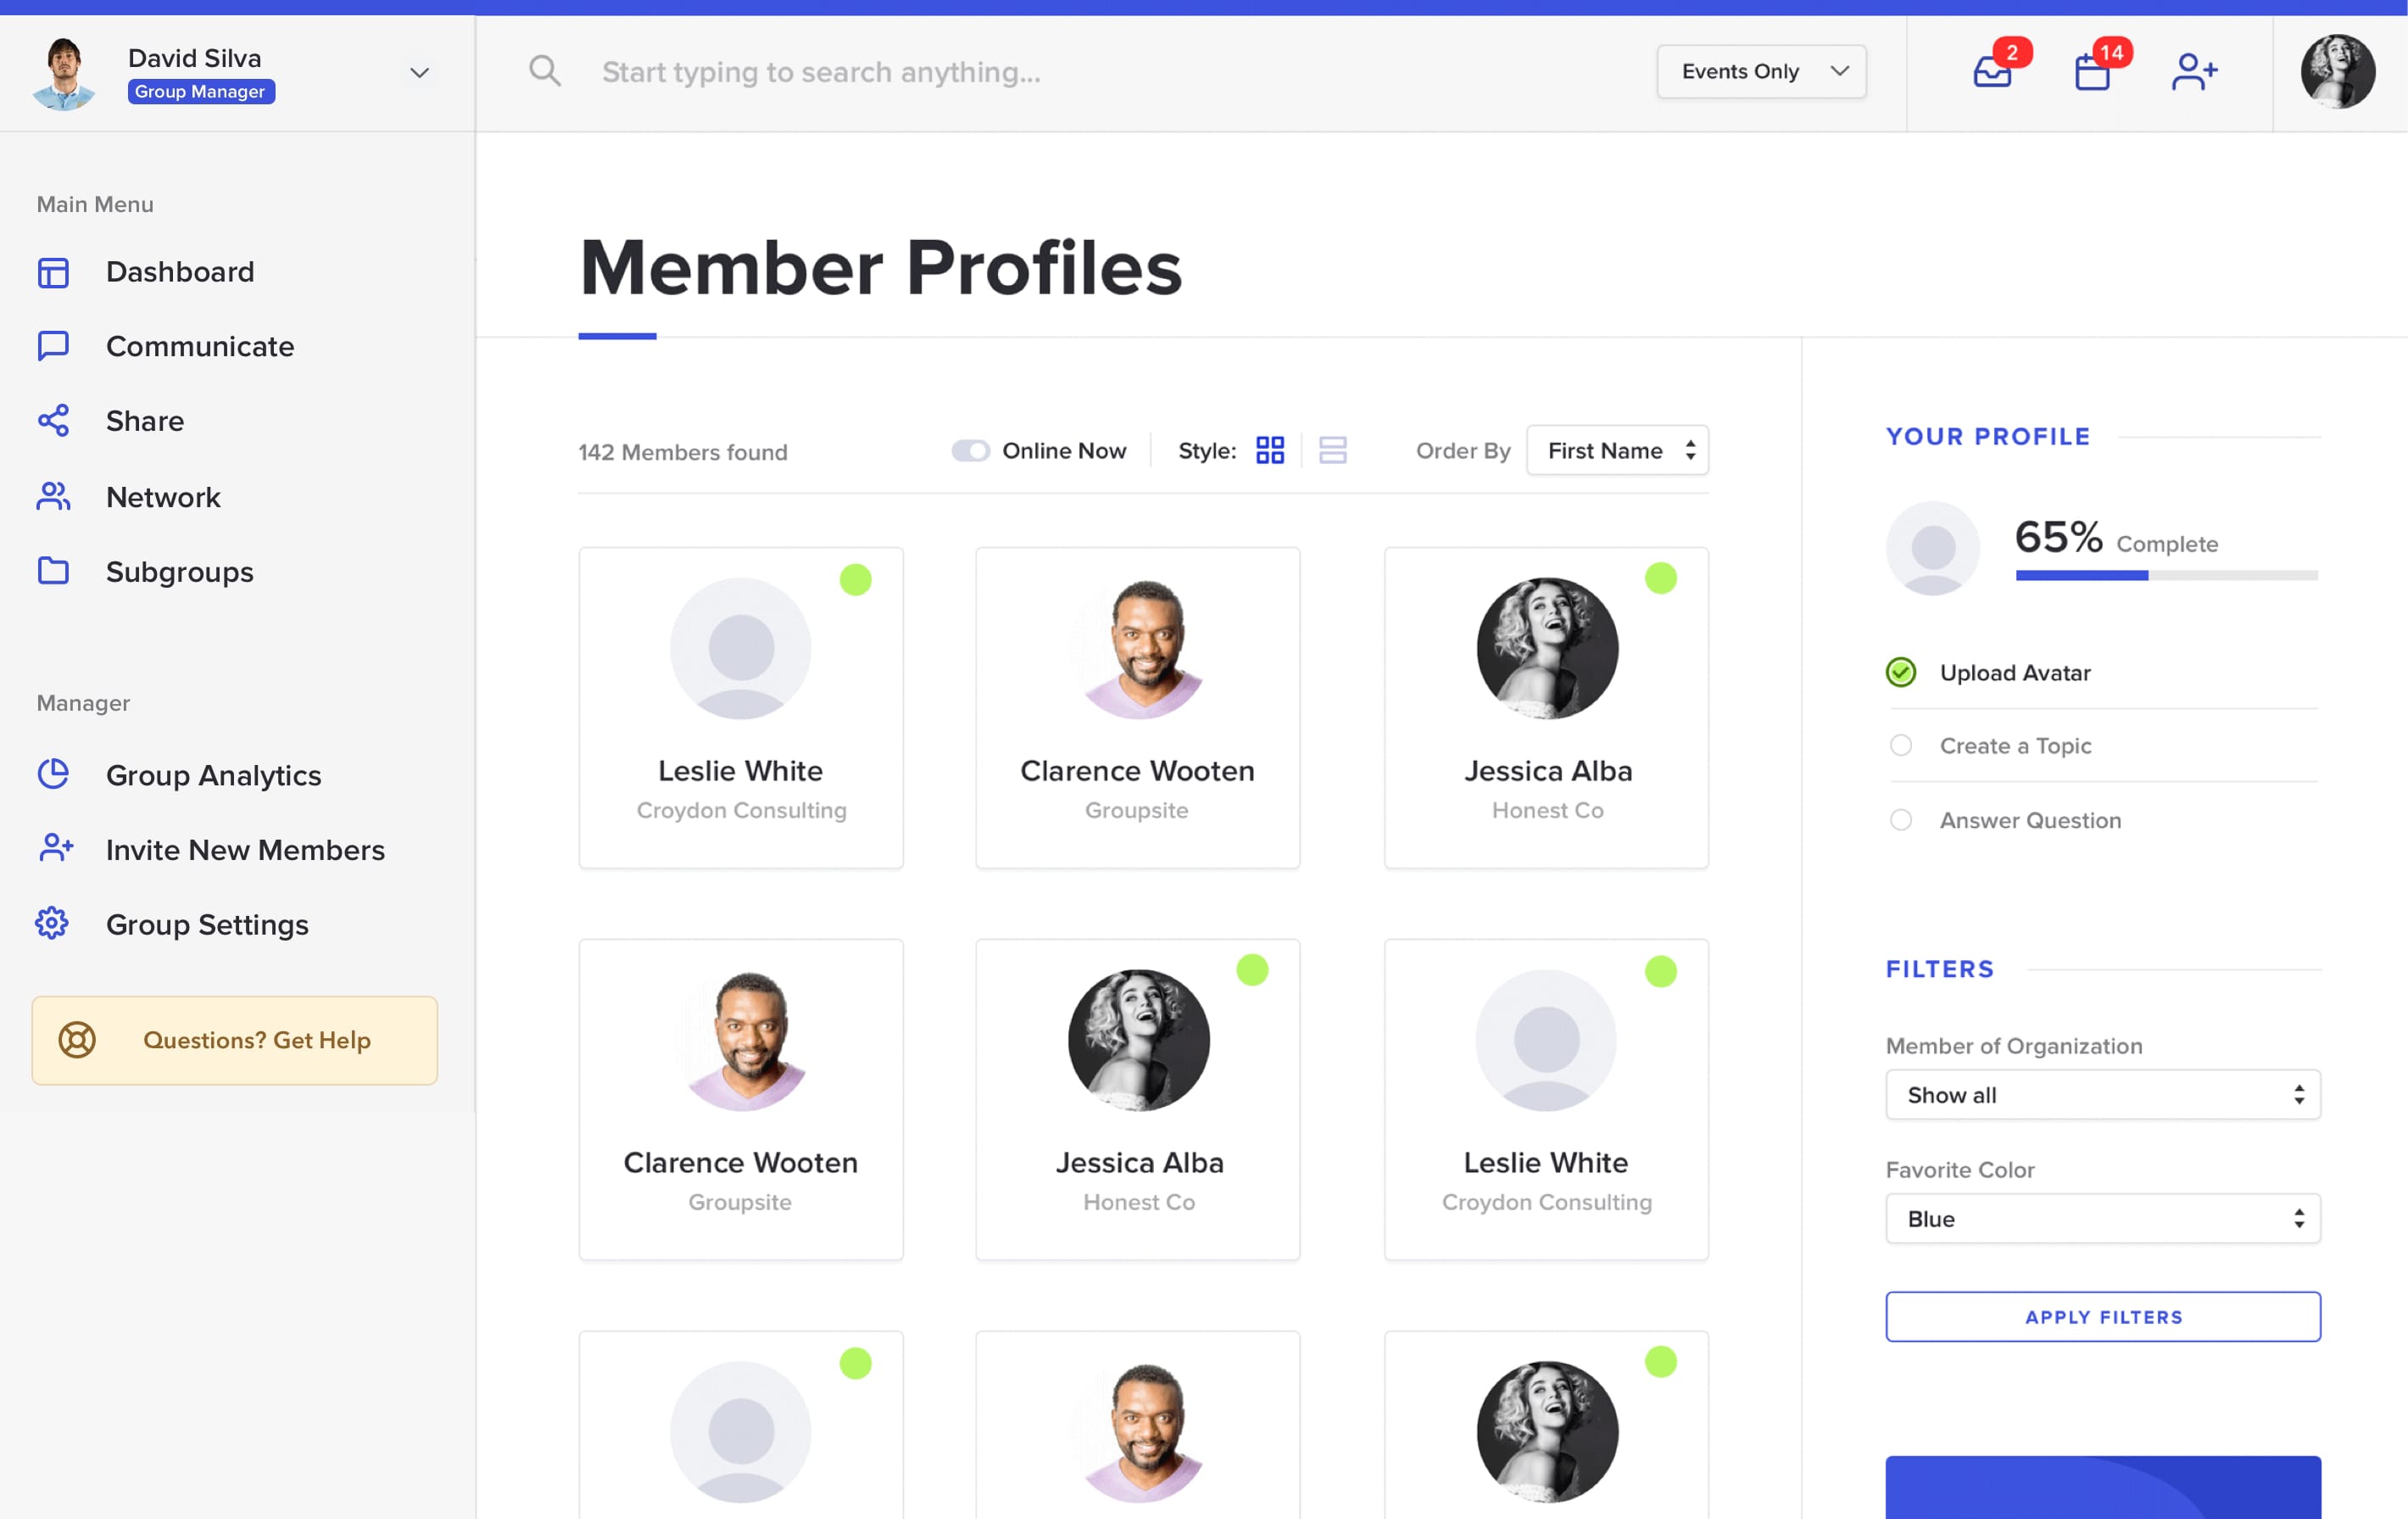The width and height of the screenshot is (2408, 1519).
Task: Click the 142 Members found text
Action: click(683, 452)
